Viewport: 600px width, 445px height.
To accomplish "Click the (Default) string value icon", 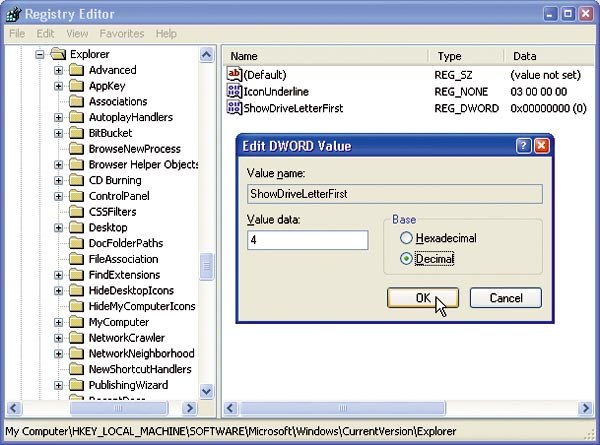I will pos(235,75).
